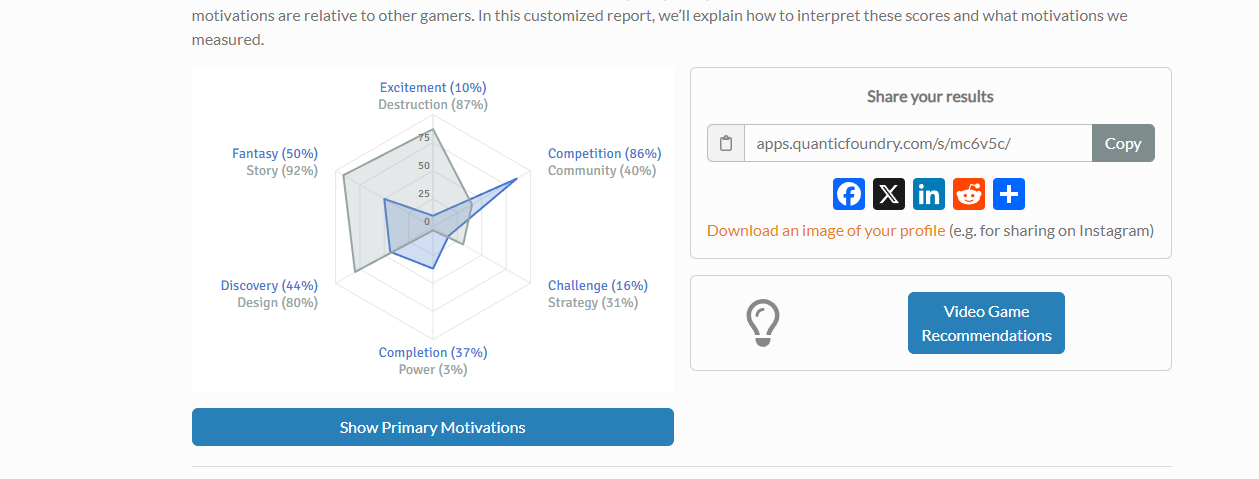The image size is (1259, 479).
Task: Share results on Reddit
Action: click(969, 194)
